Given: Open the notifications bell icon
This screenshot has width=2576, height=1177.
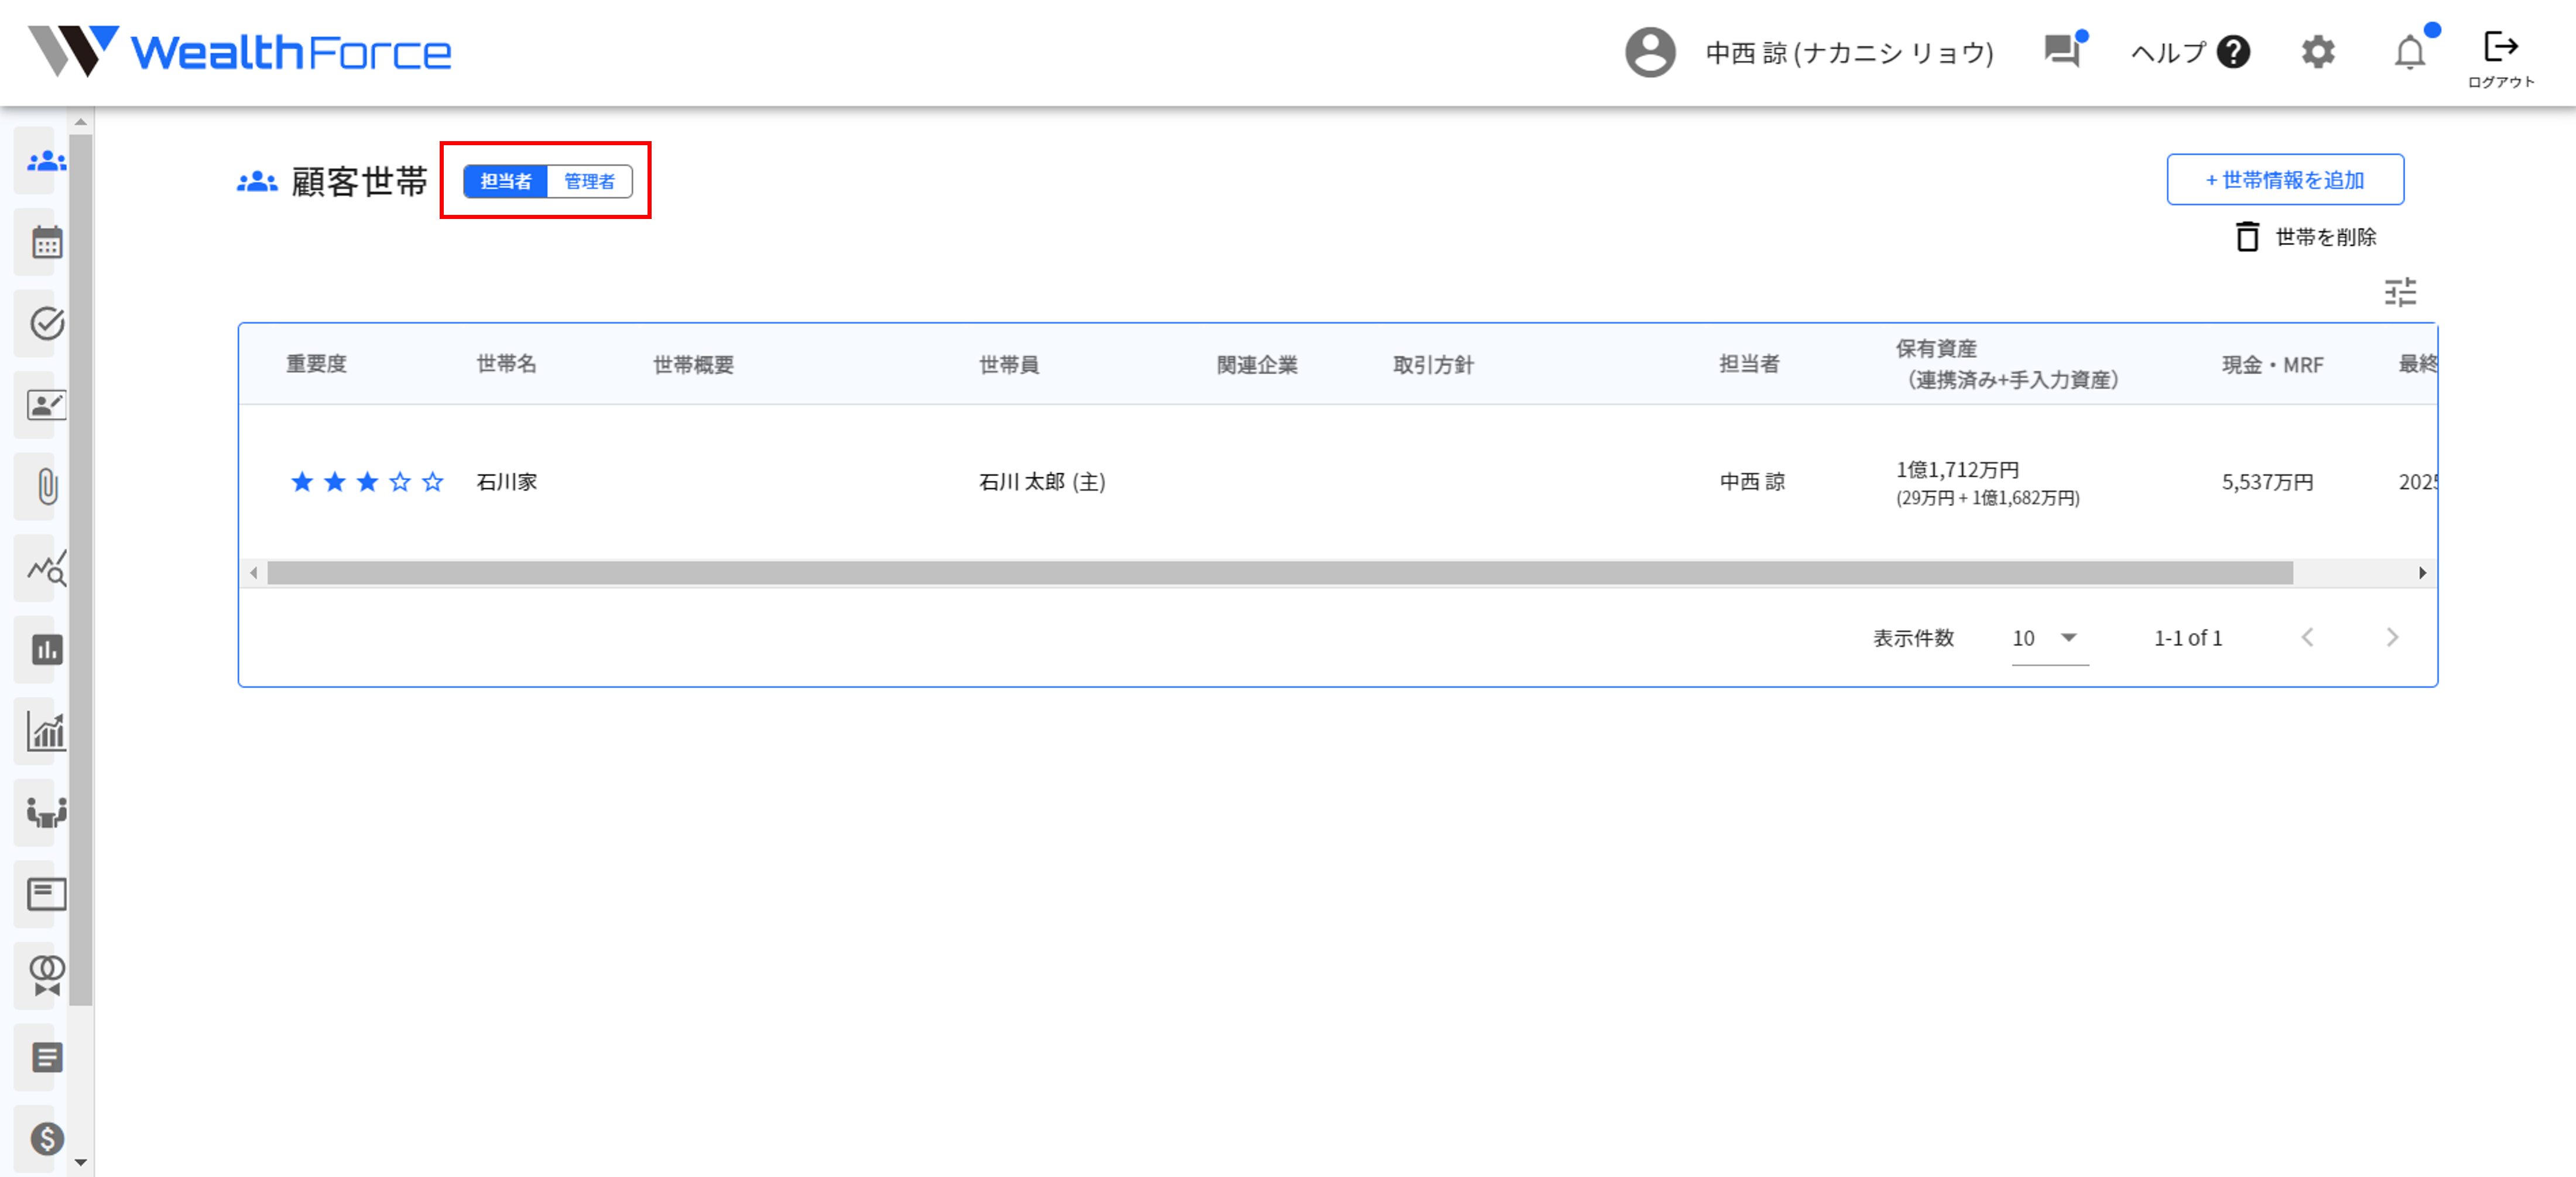Looking at the screenshot, I should pos(2409,52).
